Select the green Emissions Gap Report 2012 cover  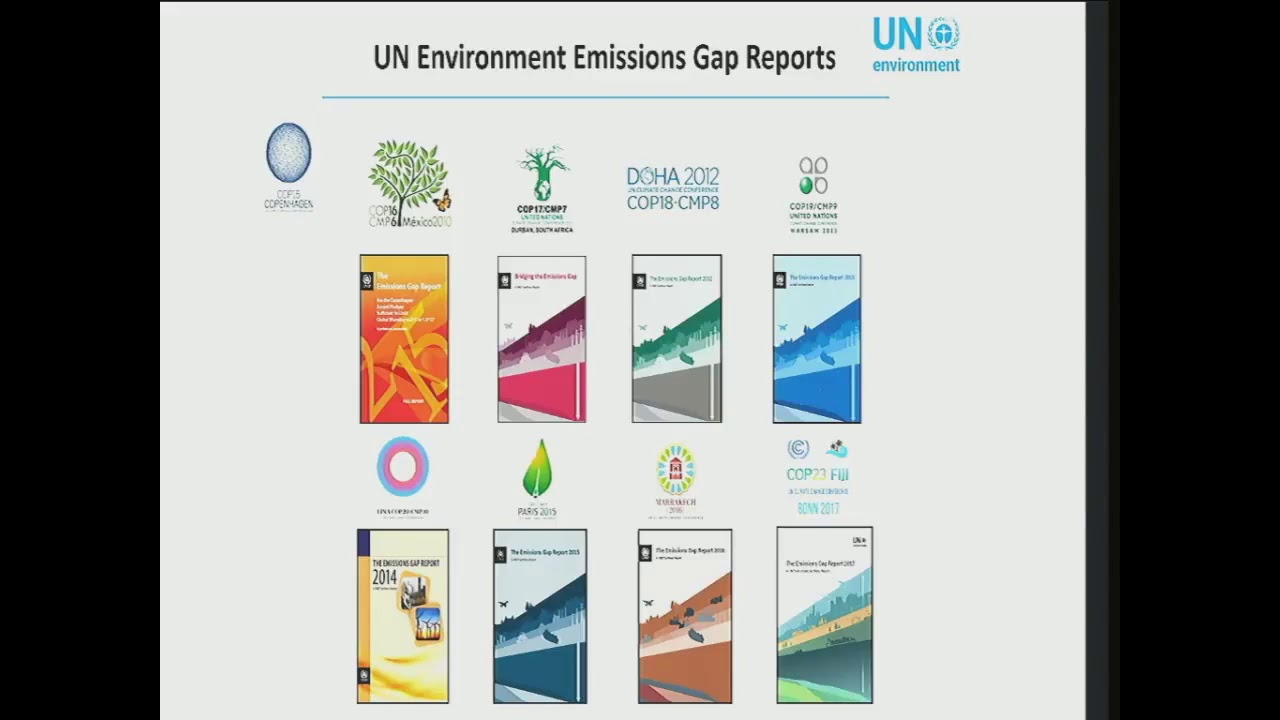pos(677,338)
